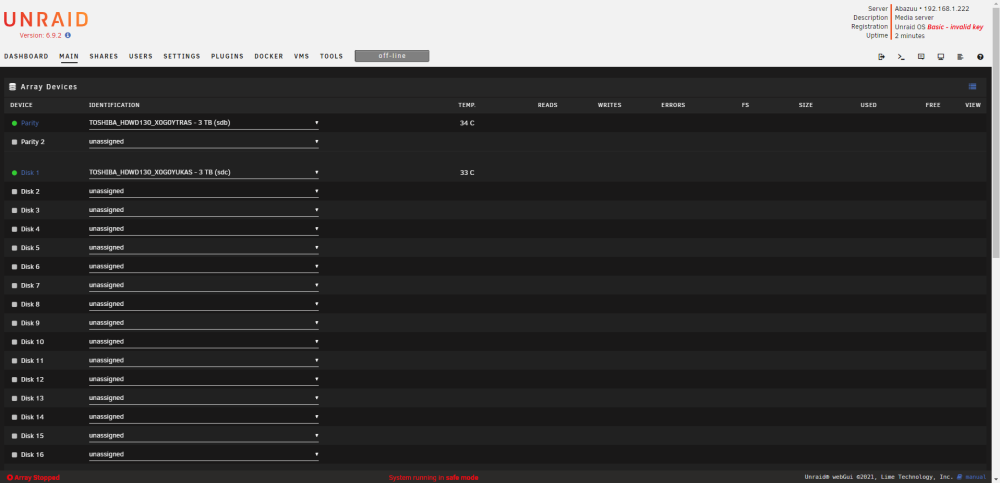Click the red Array Stopped status icon
1000x483 pixels.
(10, 477)
